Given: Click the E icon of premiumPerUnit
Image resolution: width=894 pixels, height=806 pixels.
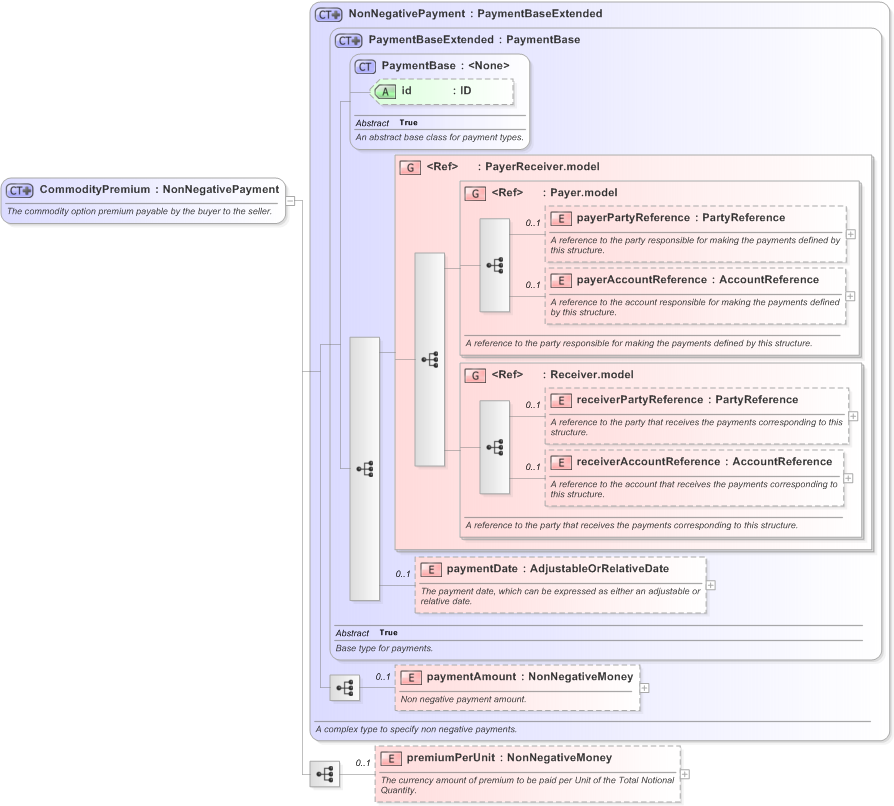Looking at the screenshot, I should [x=391, y=759].
